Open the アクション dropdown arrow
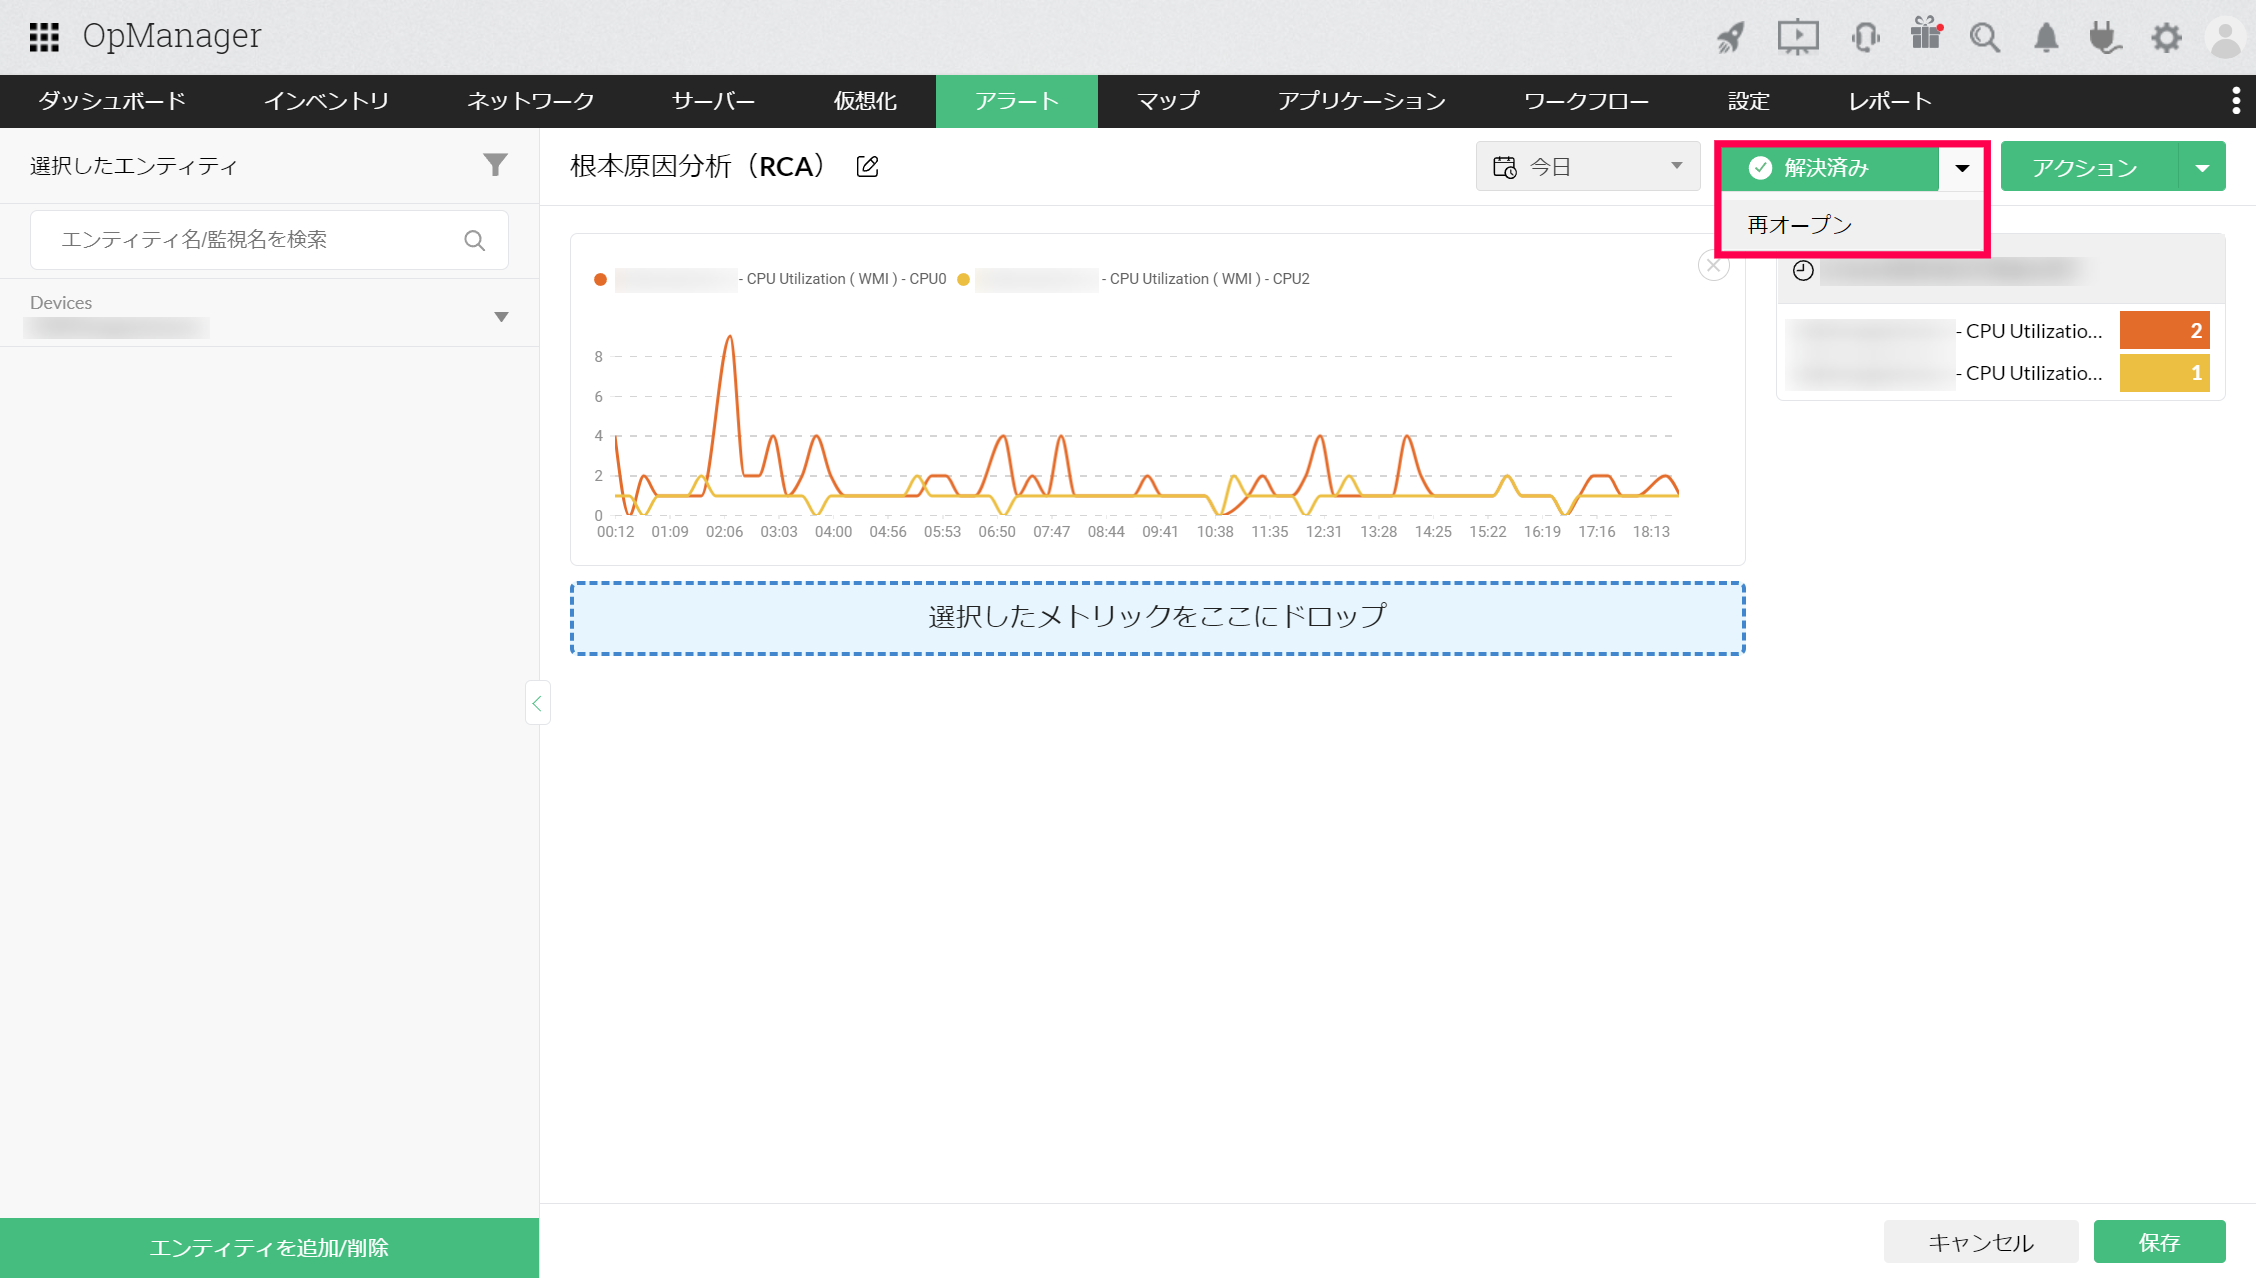Viewport: 2256px width, 1278px height. click(x=2202, y=168)
